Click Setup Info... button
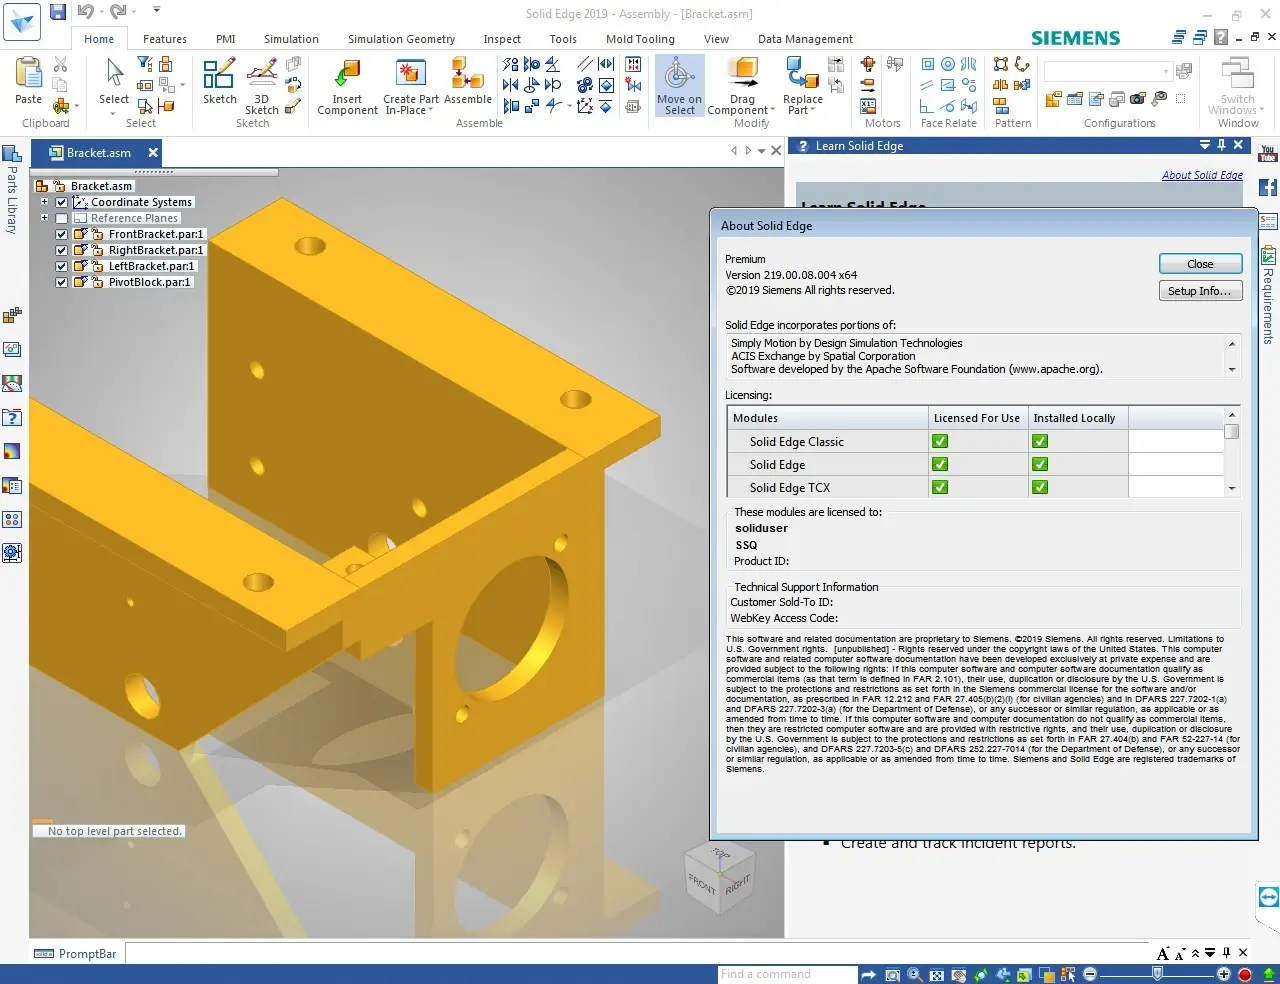 click(x=1200, y=291)
